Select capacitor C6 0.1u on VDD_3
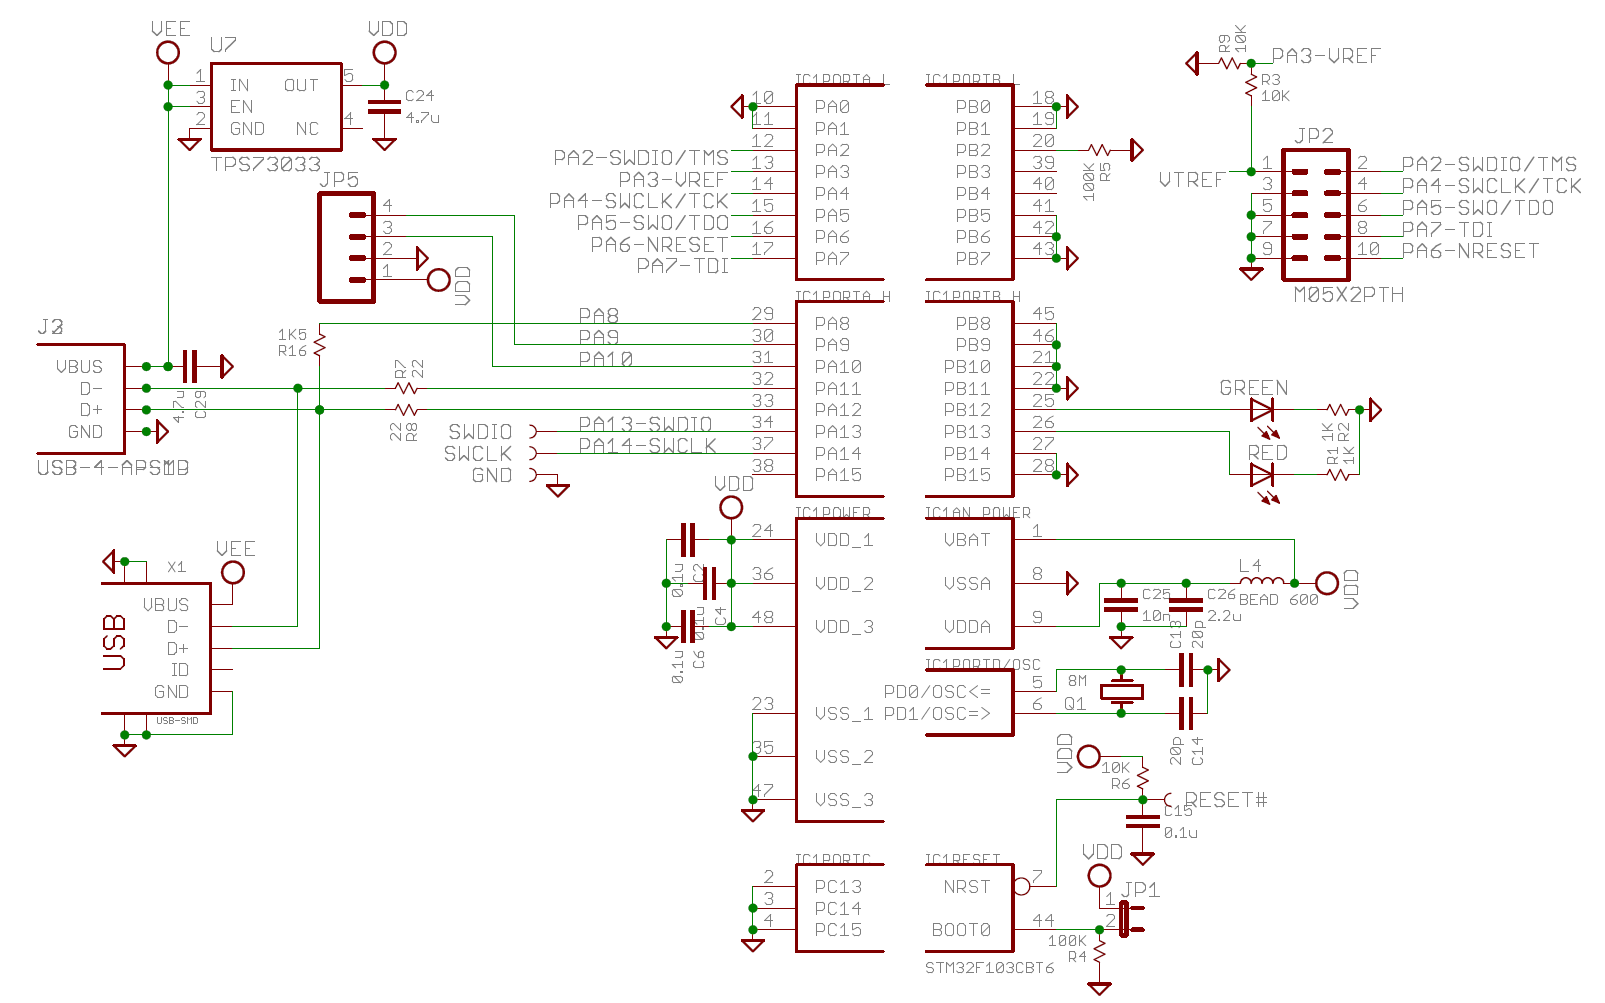The image size is (1605, 1003). tap(687, 626)
